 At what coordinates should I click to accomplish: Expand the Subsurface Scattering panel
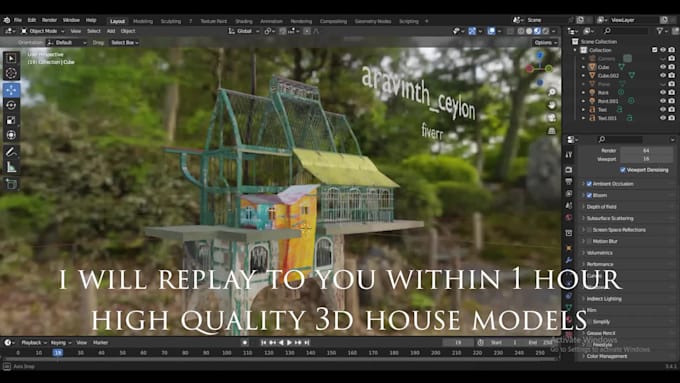(x=610, y=218)
